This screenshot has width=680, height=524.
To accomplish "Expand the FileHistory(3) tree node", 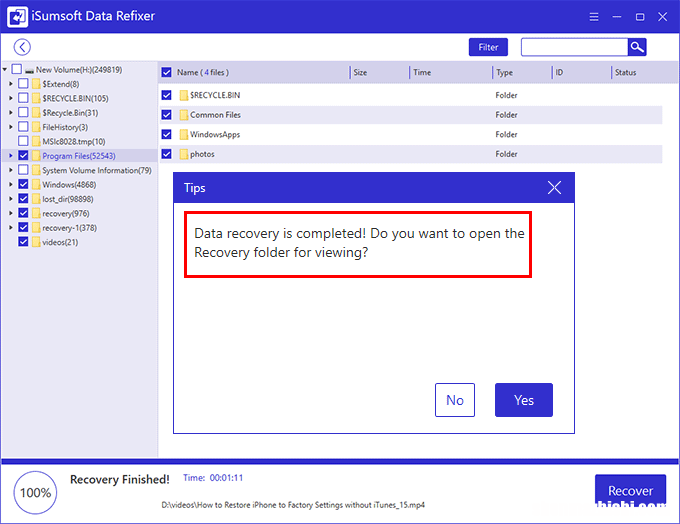I will tap(11, 127).
